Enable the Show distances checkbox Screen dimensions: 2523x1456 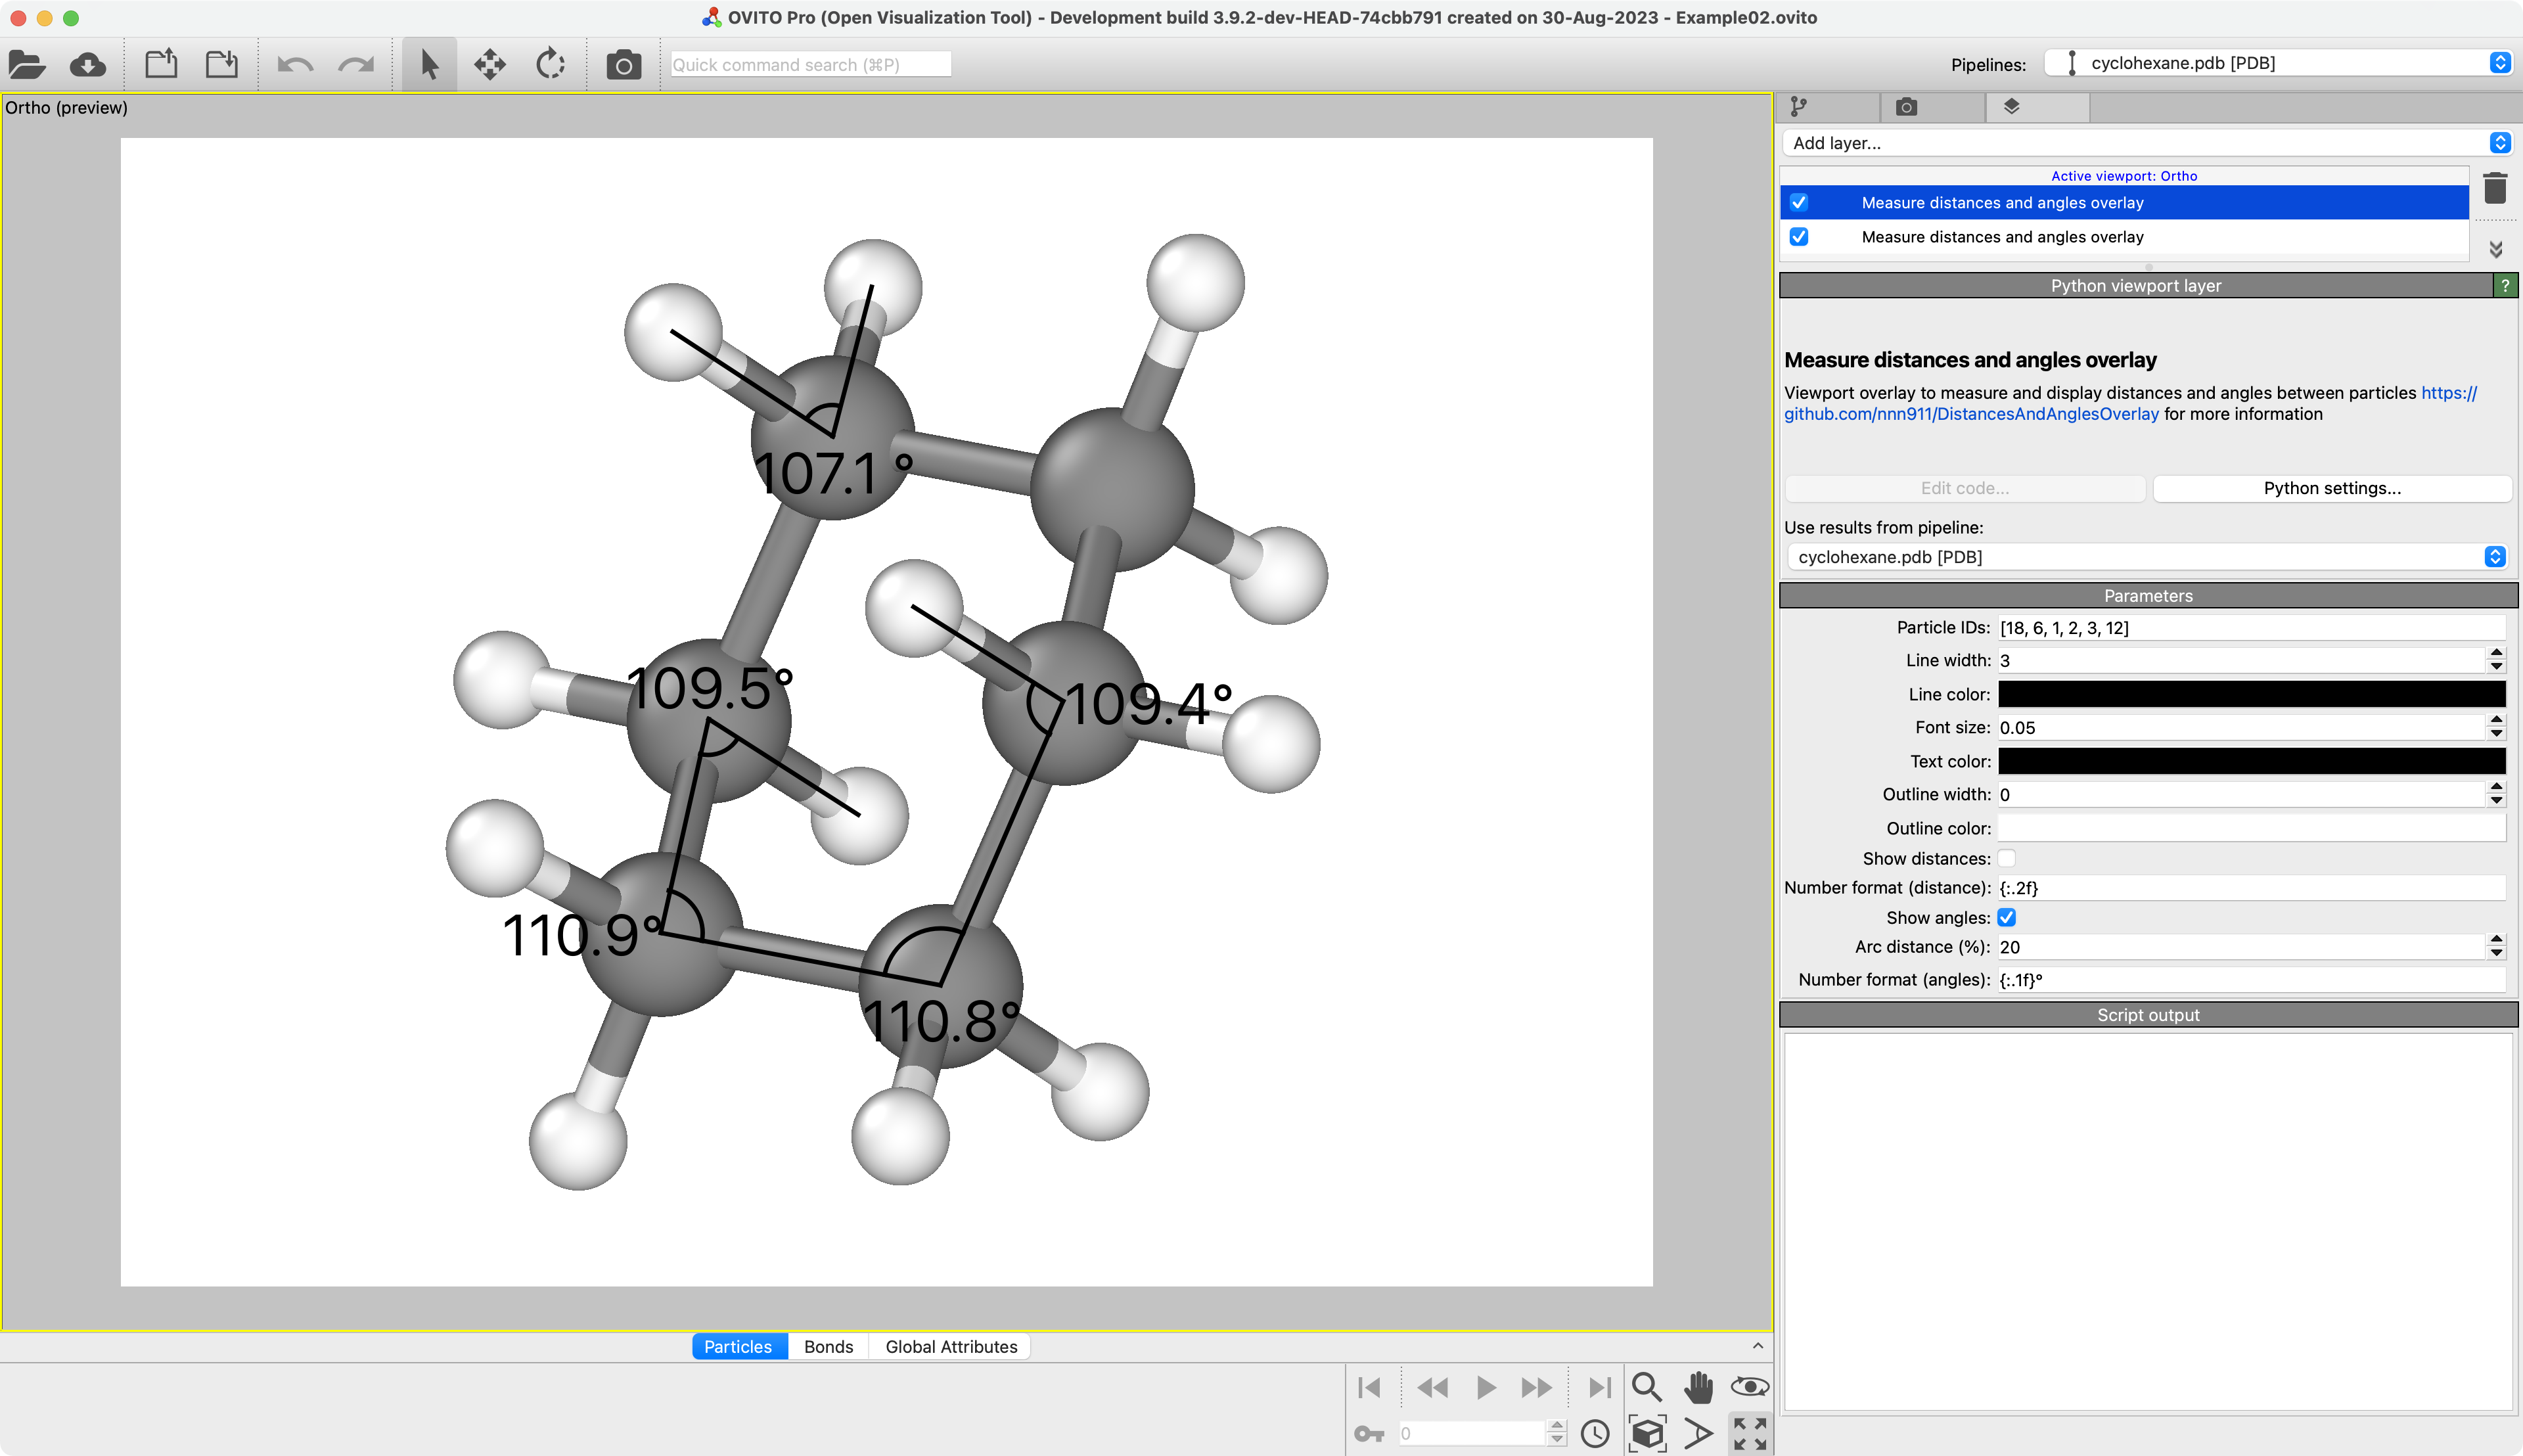(x=2006, y=858)
